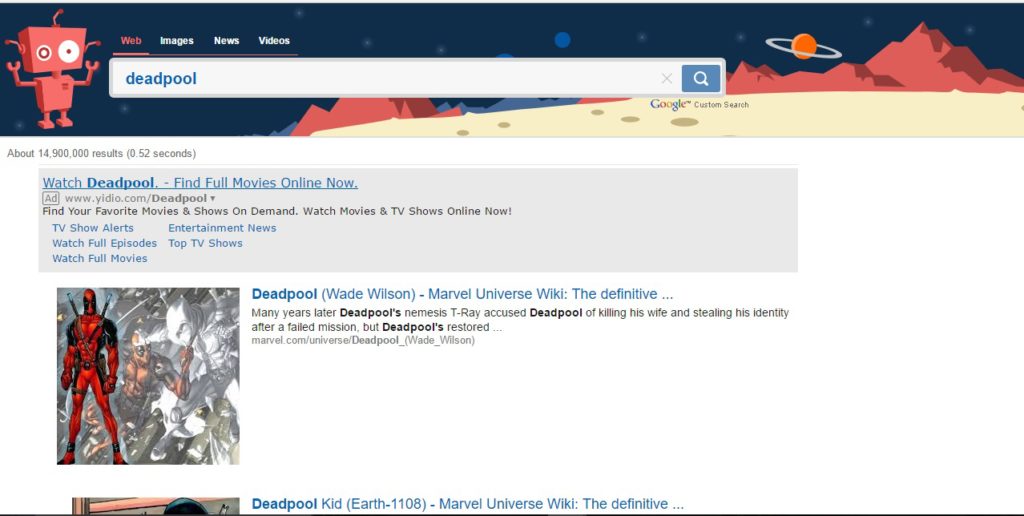The height and width of the screenshot is (516, 1024).
Task: Click the Deadpool Kid result thumbnail
Action: click(155, 506)
